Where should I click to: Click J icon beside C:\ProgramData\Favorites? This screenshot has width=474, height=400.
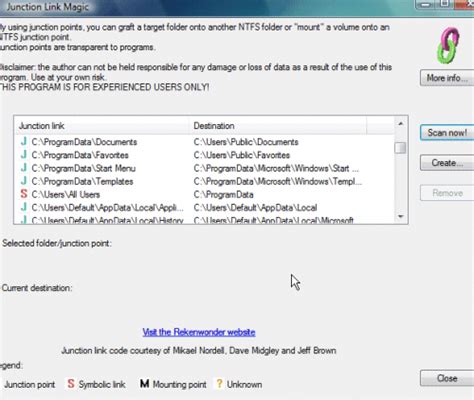tap(23, 155)
